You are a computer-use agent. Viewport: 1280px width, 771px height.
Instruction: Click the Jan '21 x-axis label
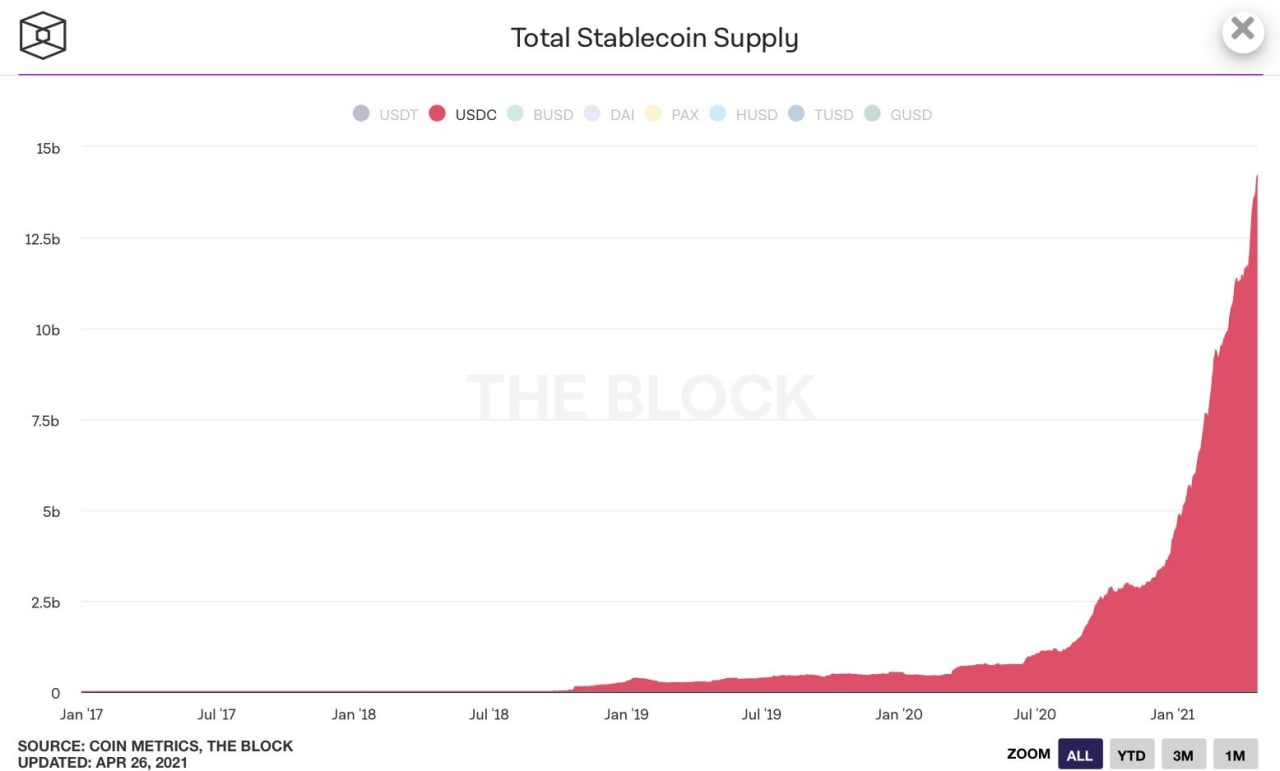(x=1172, y=714)
